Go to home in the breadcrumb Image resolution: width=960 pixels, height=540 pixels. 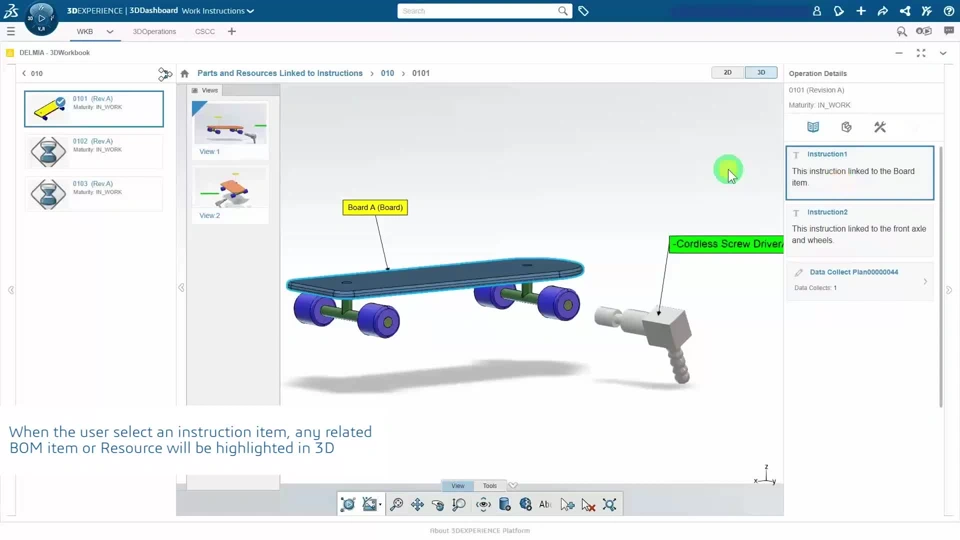click(185, 73)
